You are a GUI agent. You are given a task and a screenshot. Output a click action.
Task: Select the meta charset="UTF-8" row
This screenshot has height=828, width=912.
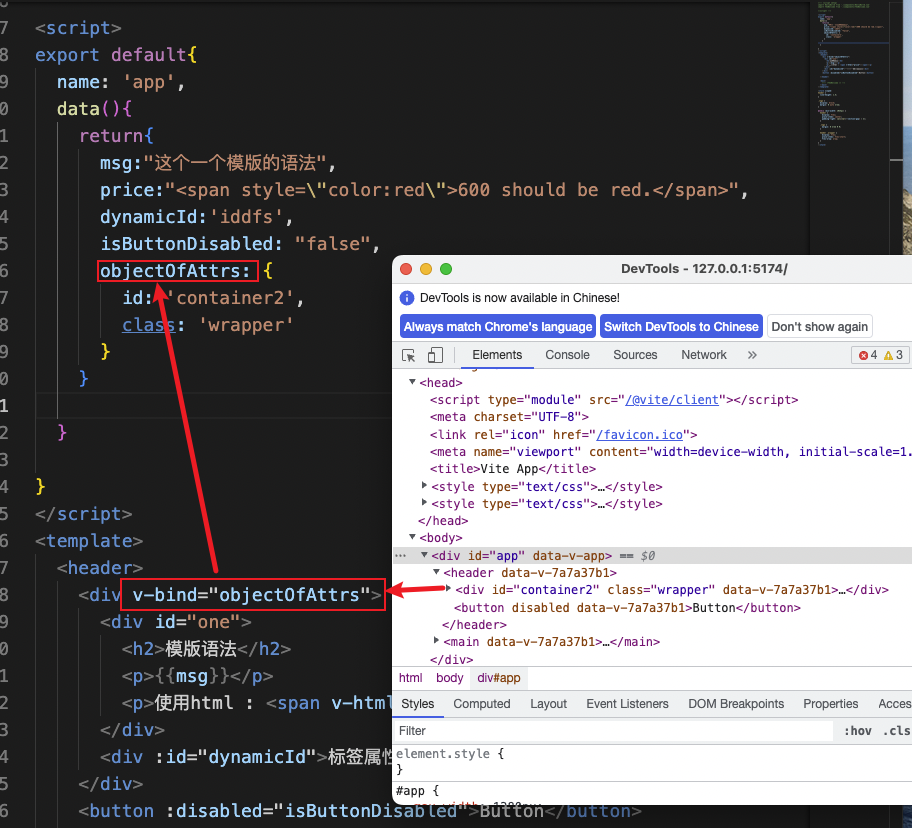click(x=510, y=417)
